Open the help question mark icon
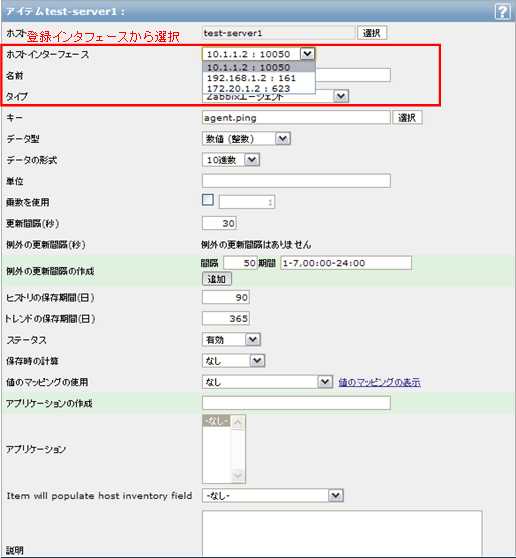 tap(502, 12)
